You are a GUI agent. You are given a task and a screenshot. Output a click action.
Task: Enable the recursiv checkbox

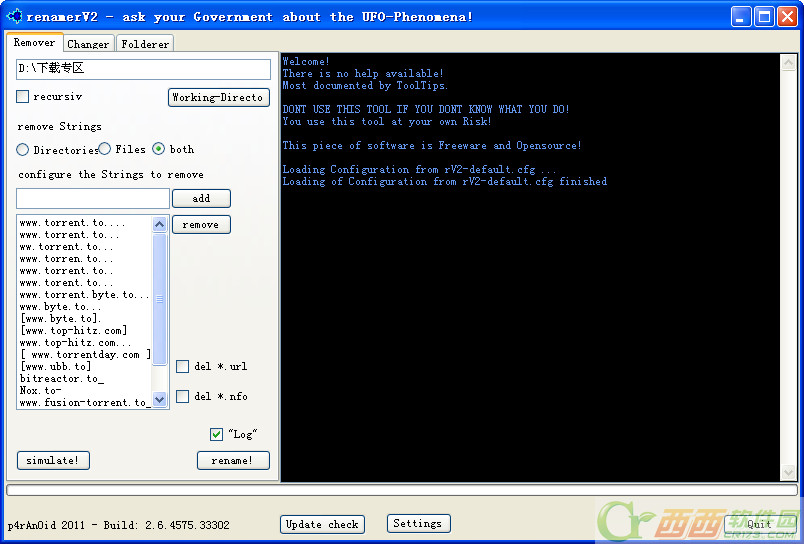(23, 96)
